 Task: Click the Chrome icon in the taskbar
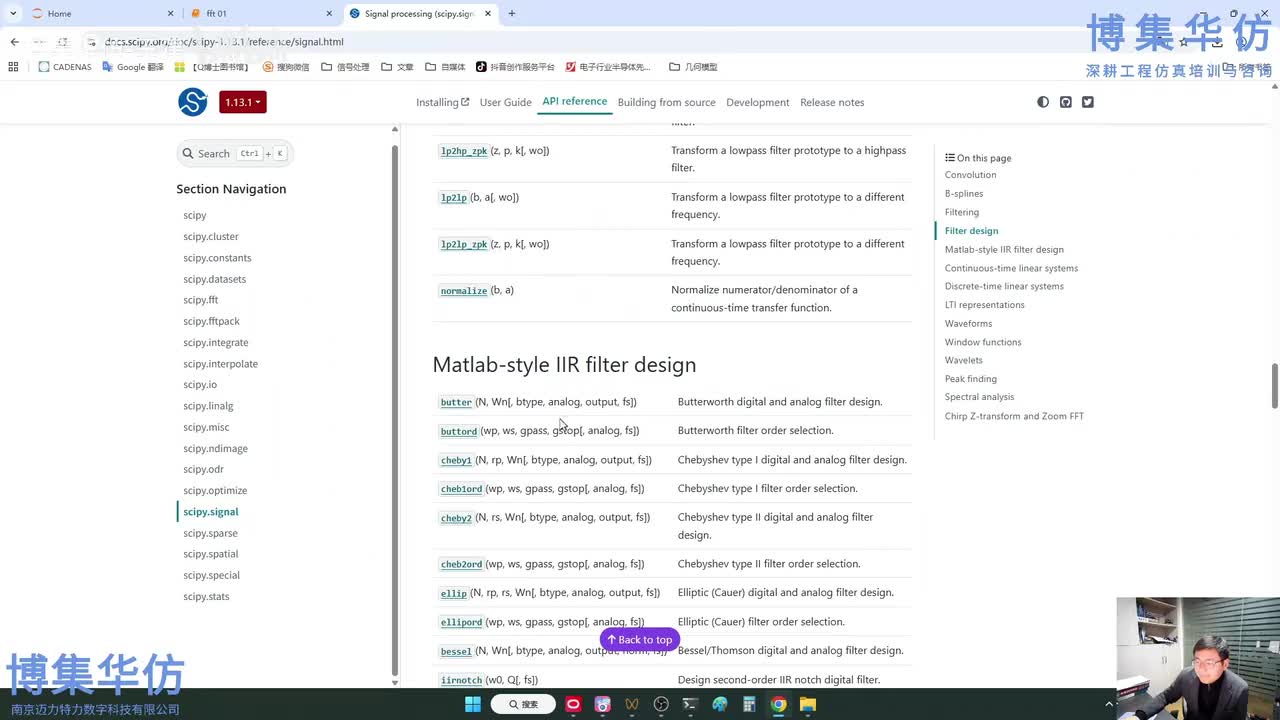click(778, 704)
